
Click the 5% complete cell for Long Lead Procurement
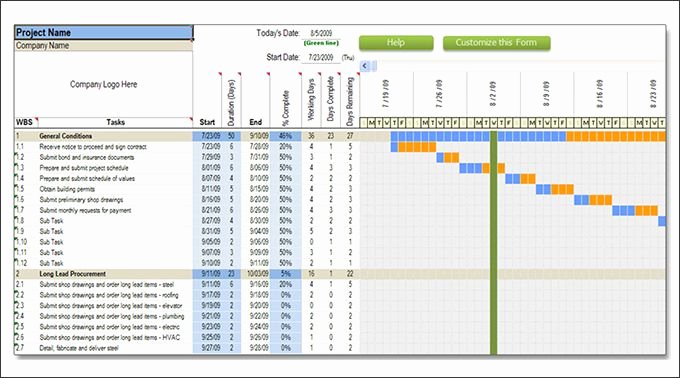tap(285, 274)
